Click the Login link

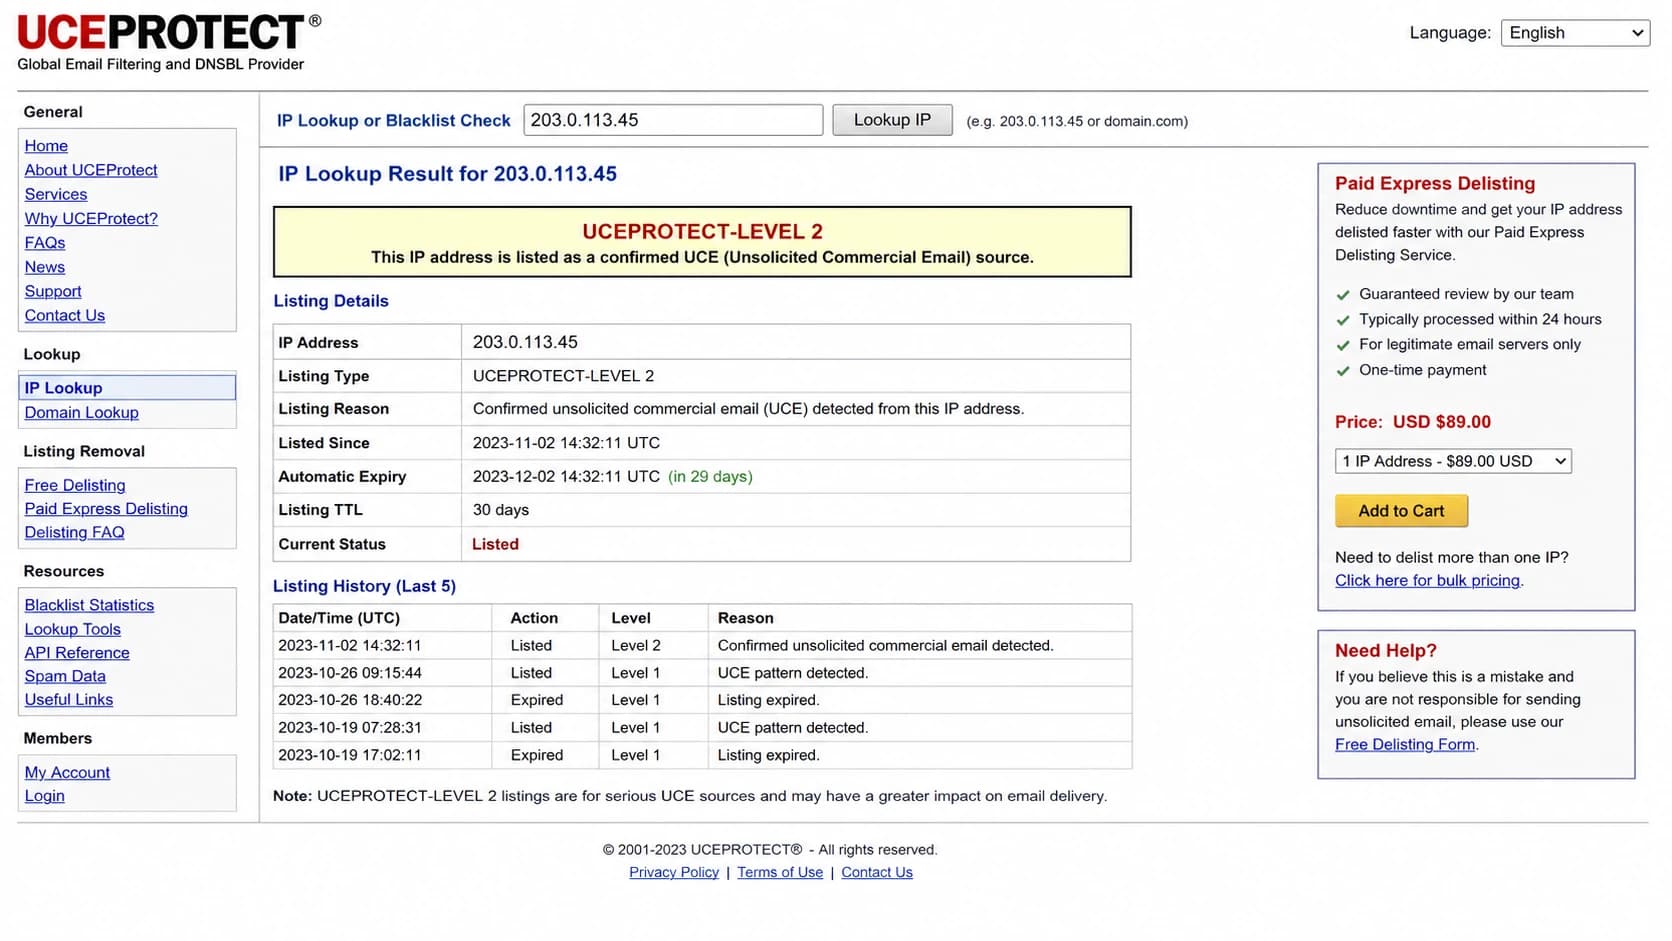tap(44, 796)
